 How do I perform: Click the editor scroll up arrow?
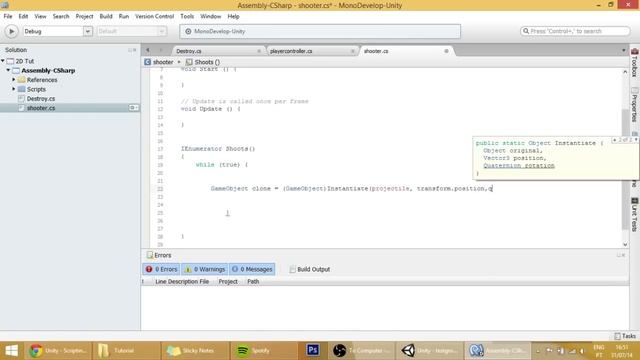click(625, 72)
